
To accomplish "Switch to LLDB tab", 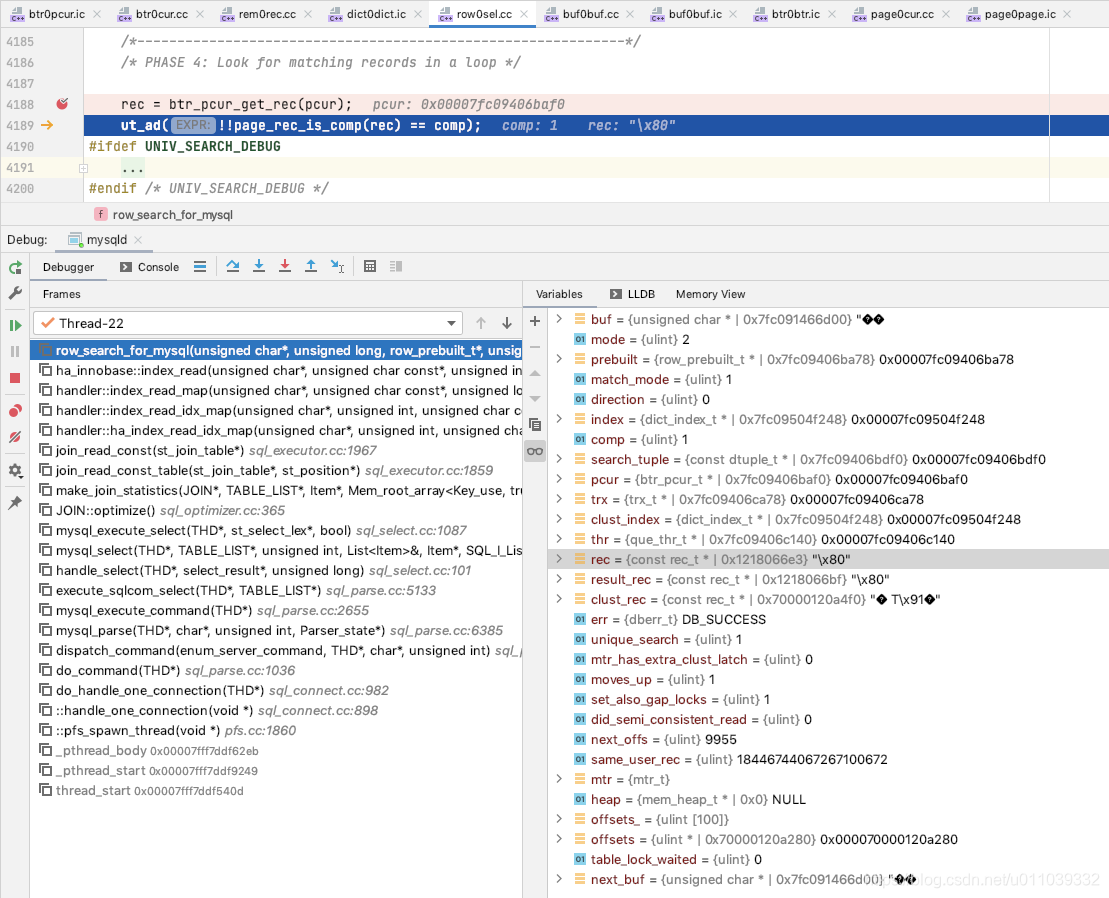I will (632, 294).
